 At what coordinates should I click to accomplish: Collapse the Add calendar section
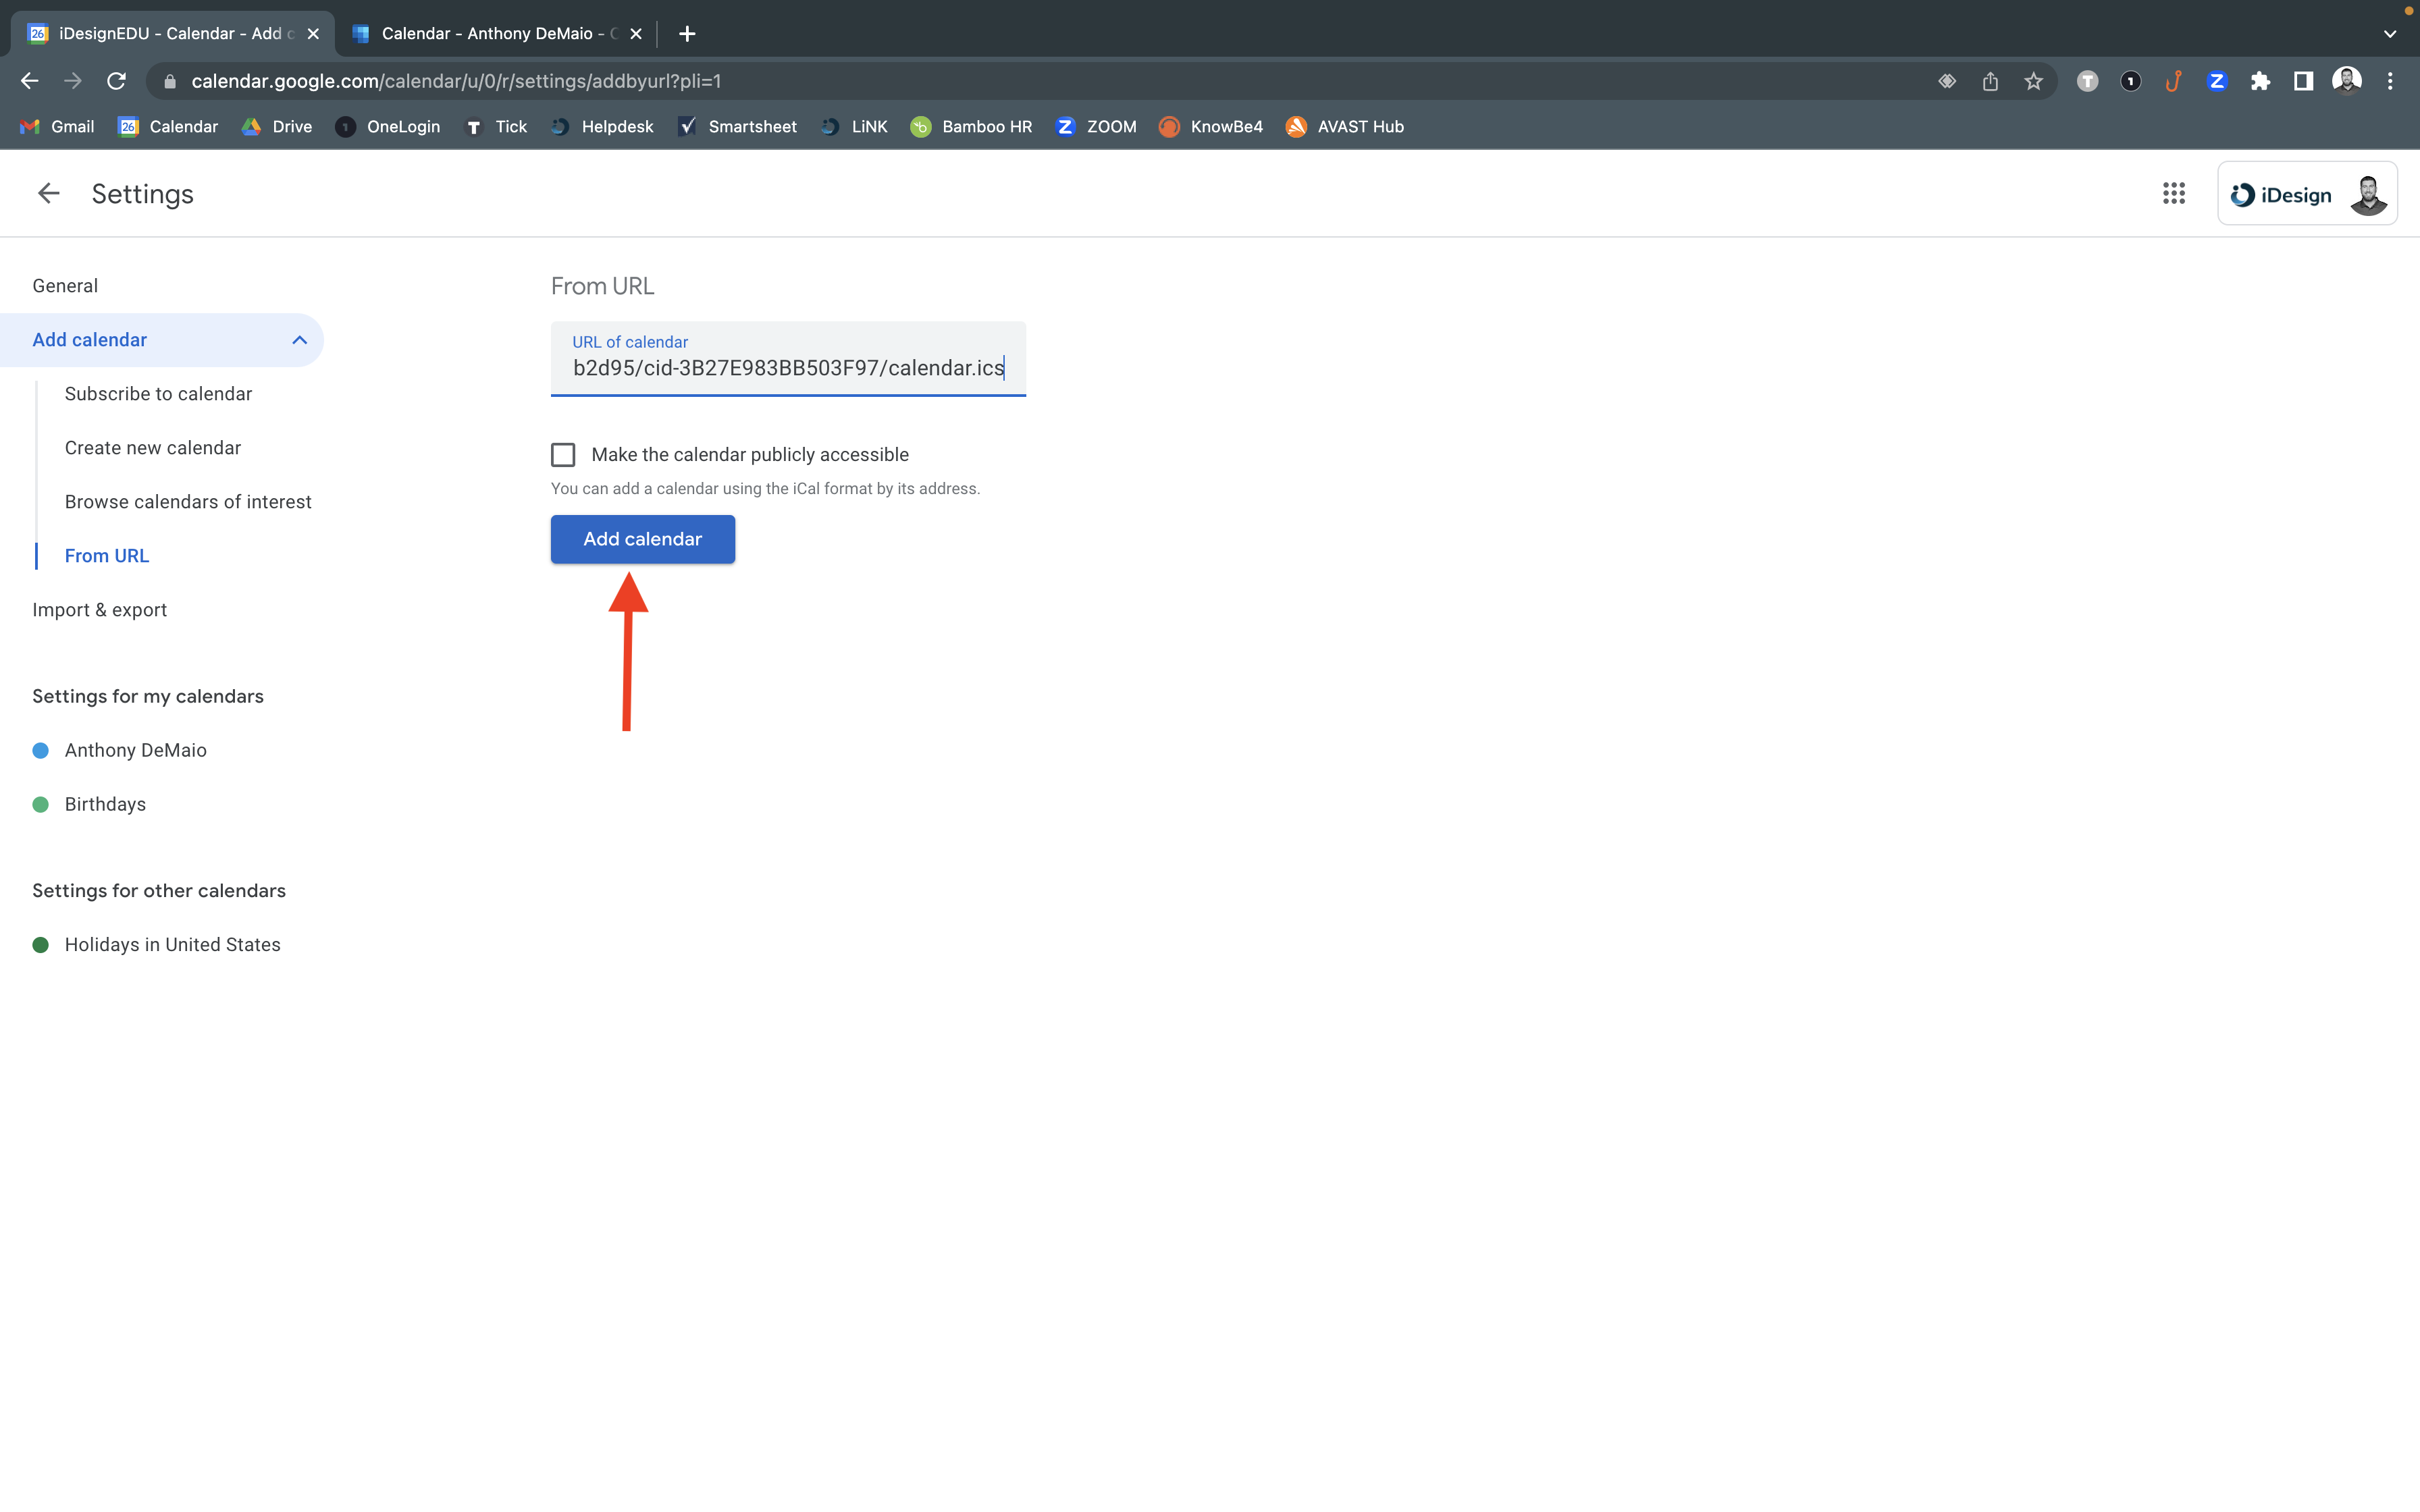299,340
